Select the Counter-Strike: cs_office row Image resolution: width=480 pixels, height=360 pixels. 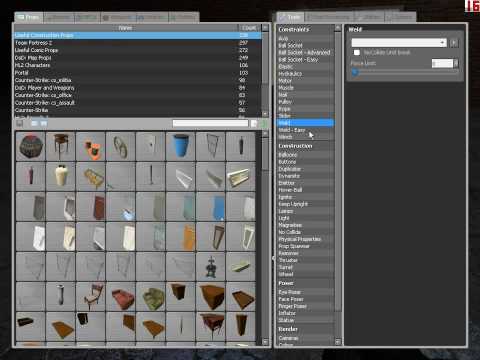(x=138, y=95)
